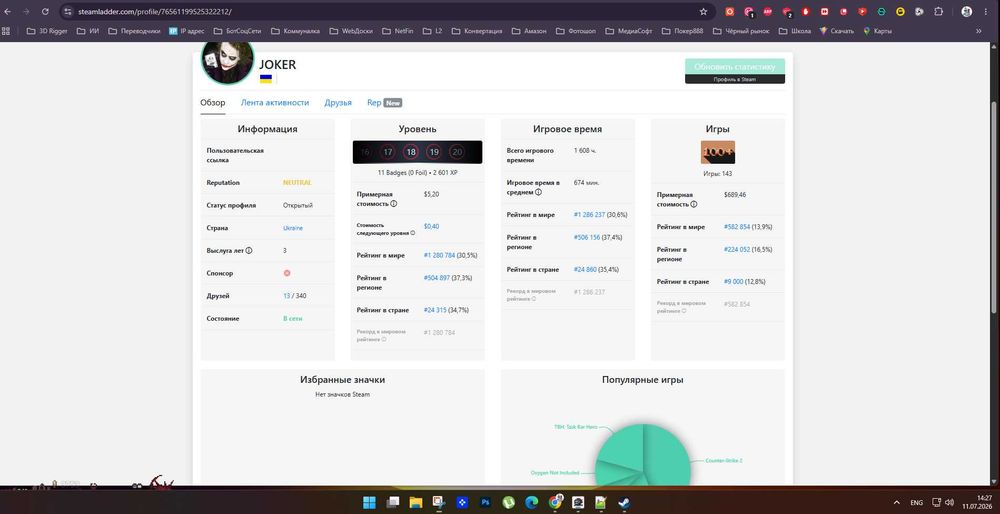Click the Oxygen Not Included pie chart label
The height and width of the screenshot is (514, 1000).
click(x=555, y=473)
